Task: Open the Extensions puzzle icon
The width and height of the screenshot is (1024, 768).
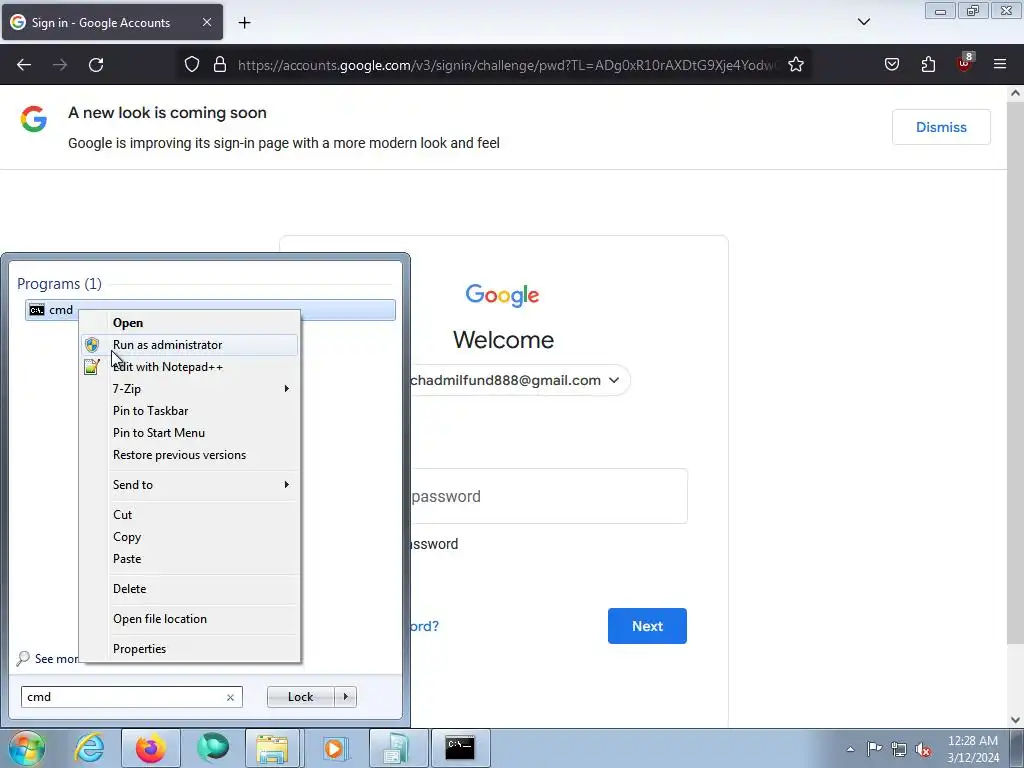Action: pyautogui.click(x=928, y=65)
